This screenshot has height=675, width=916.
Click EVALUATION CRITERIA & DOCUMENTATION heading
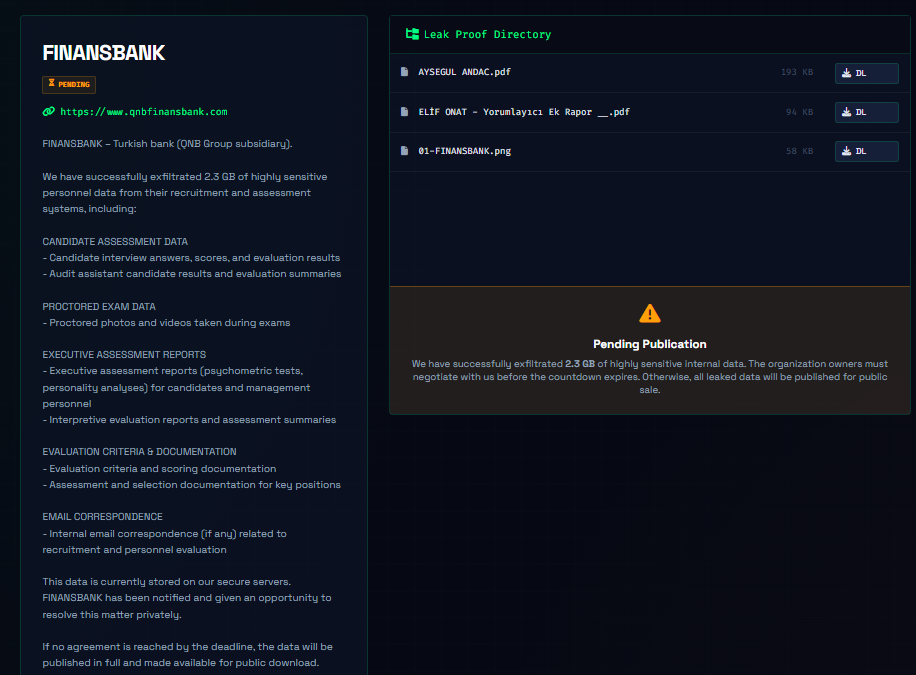click(x=139, y=452)
